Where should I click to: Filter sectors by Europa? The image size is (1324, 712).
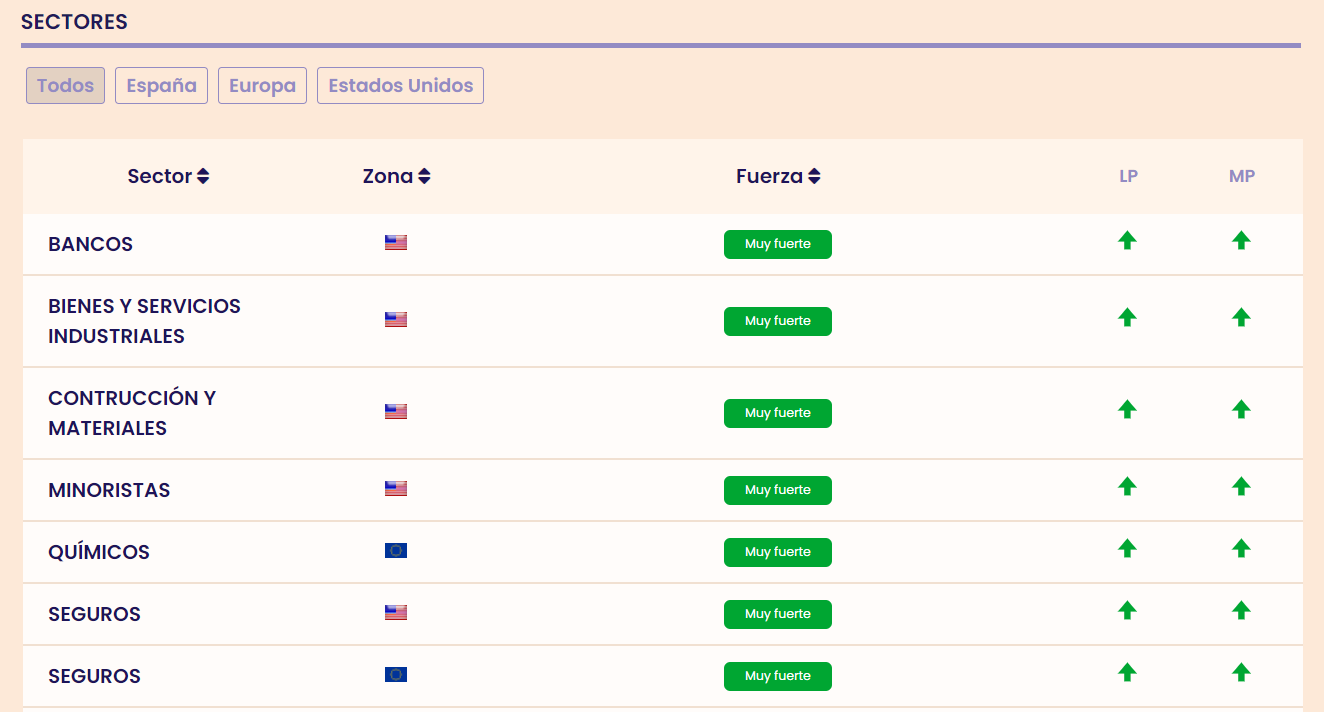[x=262, y=85]
